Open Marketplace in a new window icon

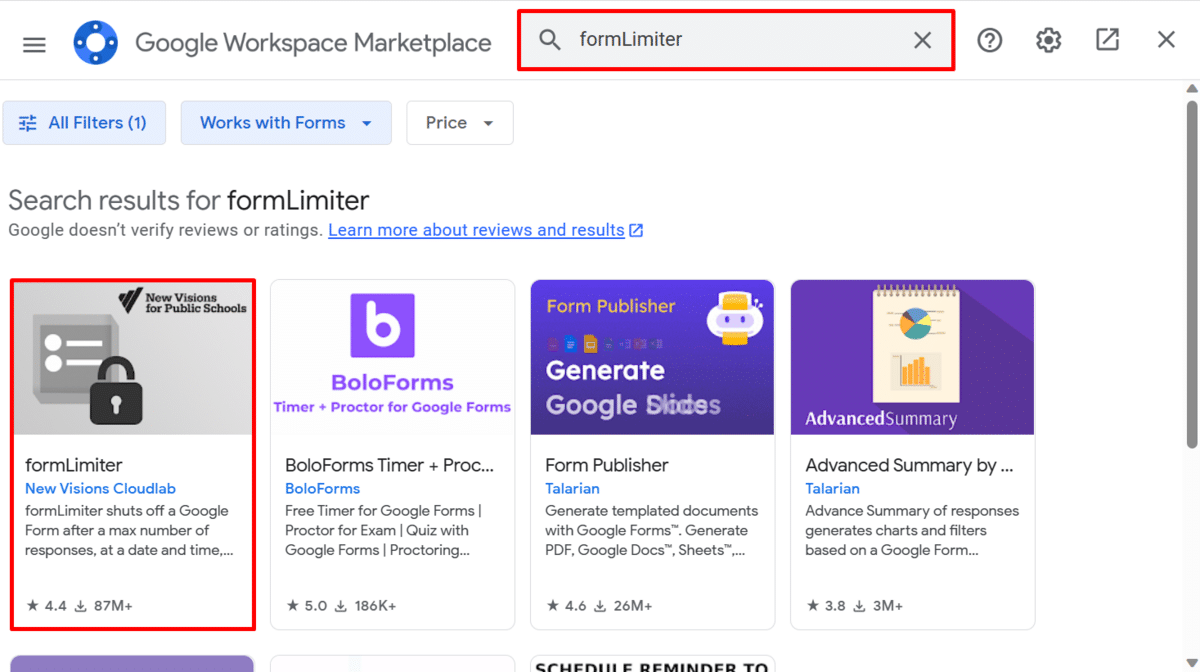click(x=1107, y=40)
